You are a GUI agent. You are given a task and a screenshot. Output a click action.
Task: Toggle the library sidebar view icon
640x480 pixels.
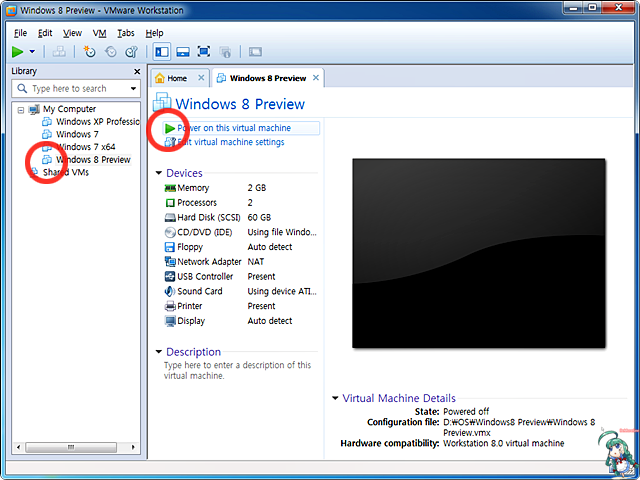[162, 52]
